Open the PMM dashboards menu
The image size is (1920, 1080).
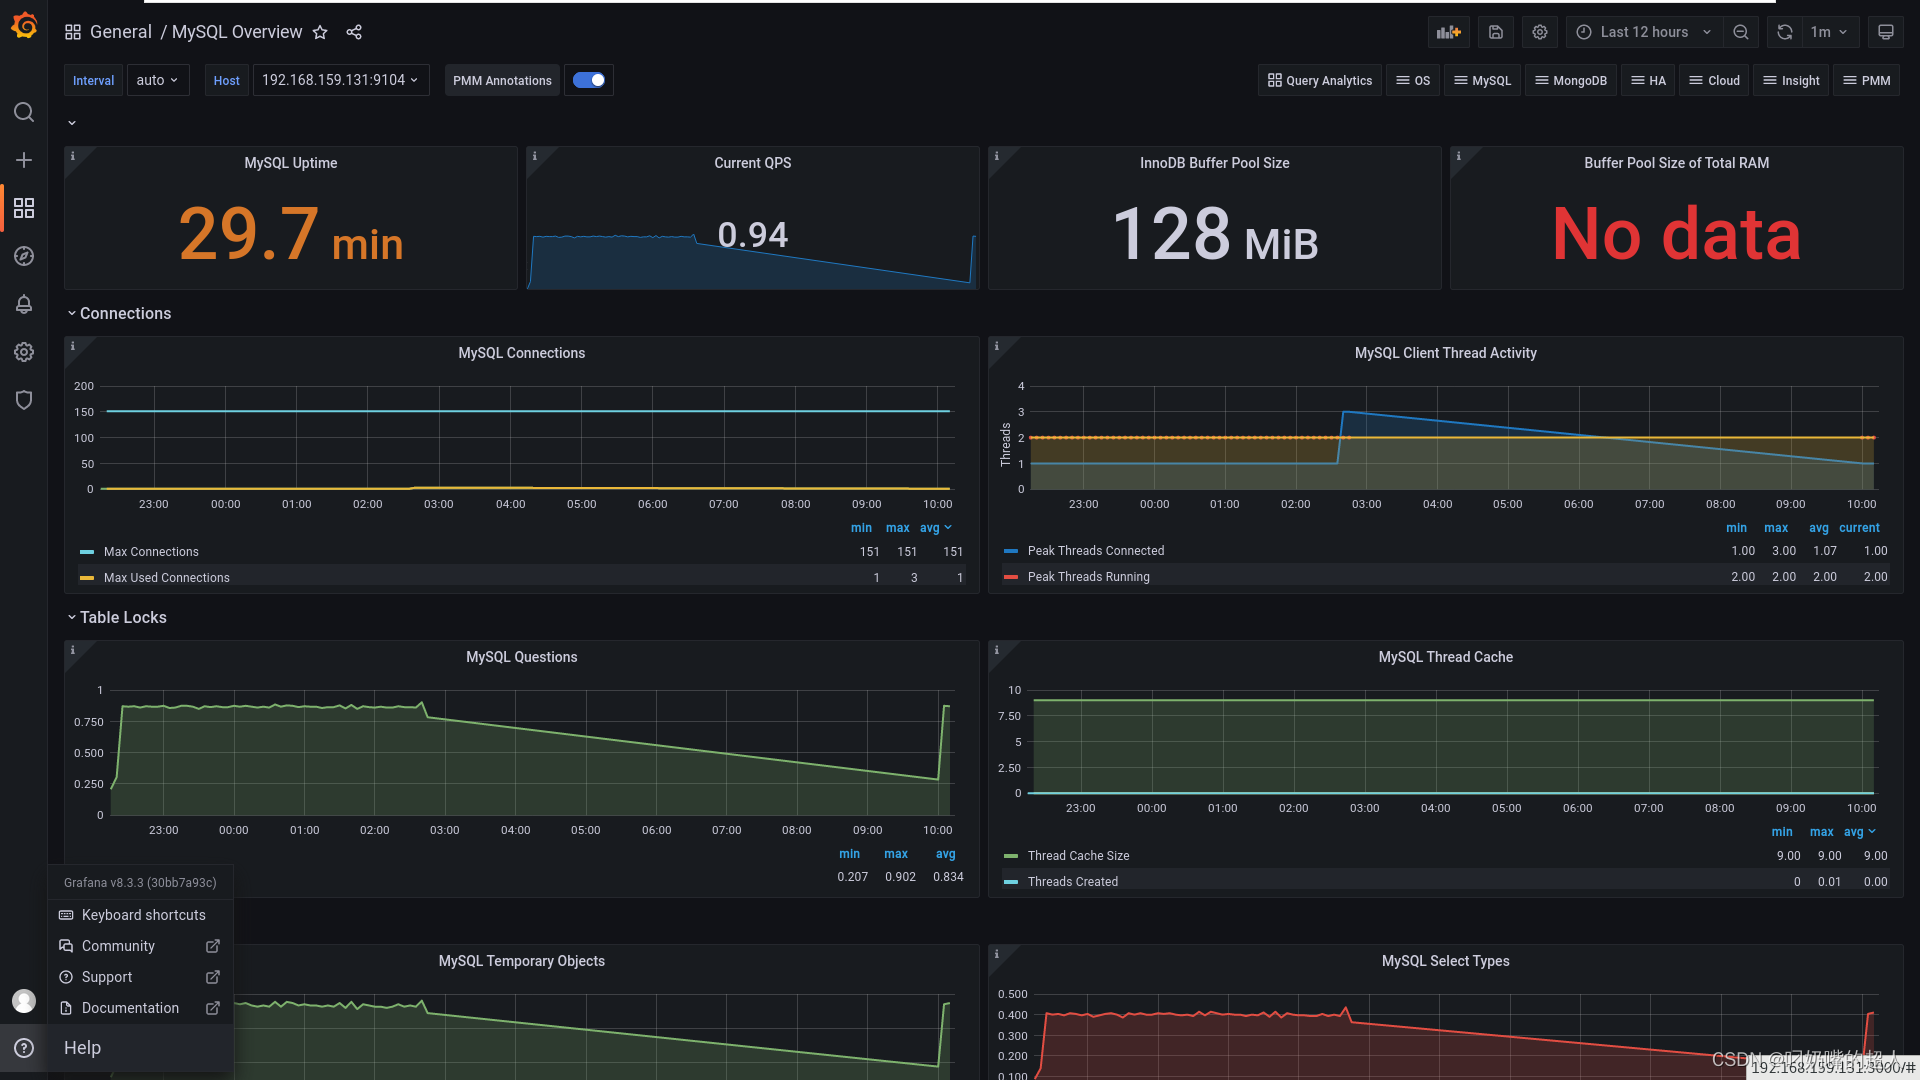1866,81
